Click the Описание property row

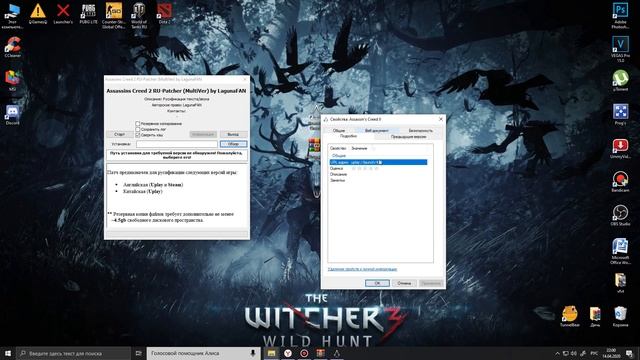(x=378, y=174)
